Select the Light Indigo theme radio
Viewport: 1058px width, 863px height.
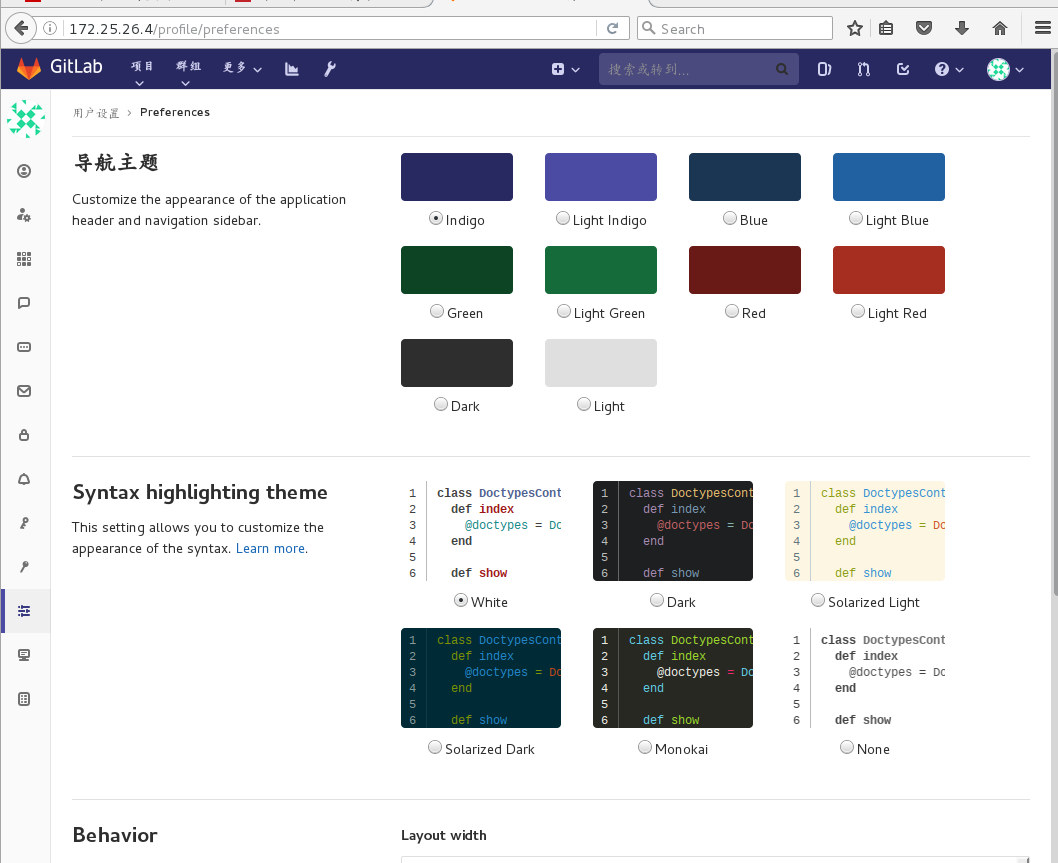[x=563, y=218]
